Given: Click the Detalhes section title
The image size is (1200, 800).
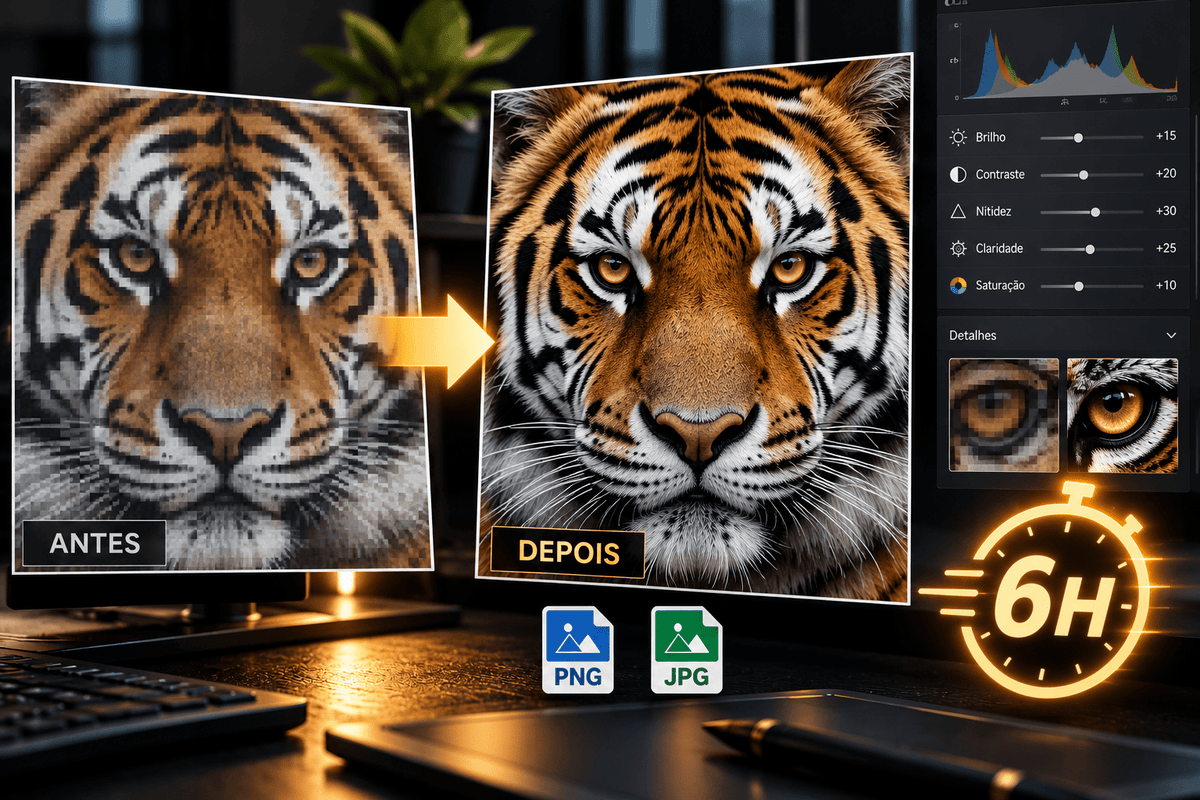Looking at the screenshot, I should (x=974, y=336).
